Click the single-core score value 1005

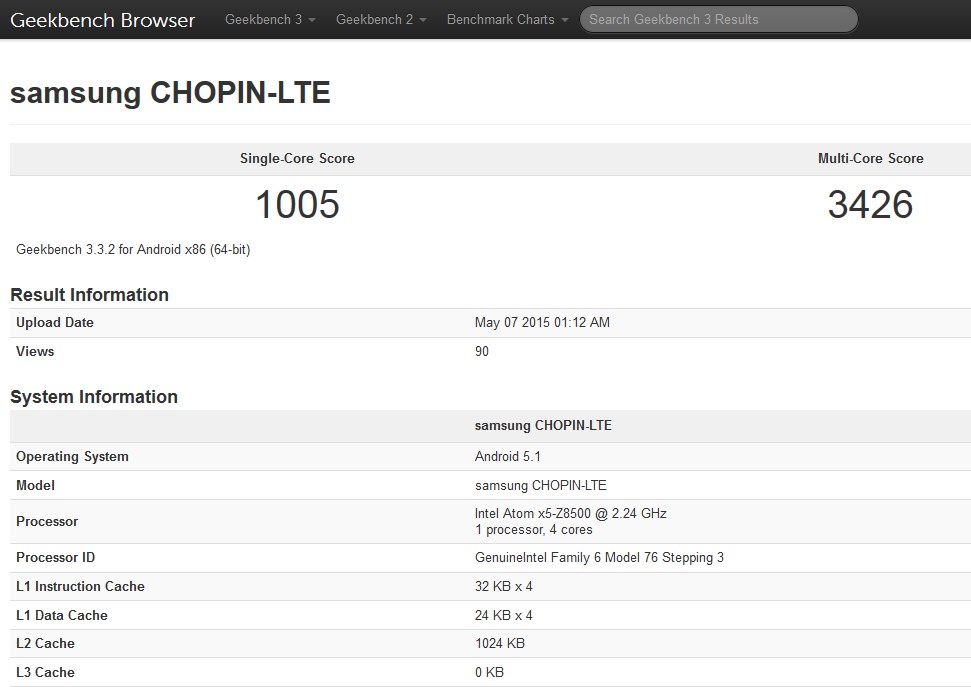coord(297,205)
